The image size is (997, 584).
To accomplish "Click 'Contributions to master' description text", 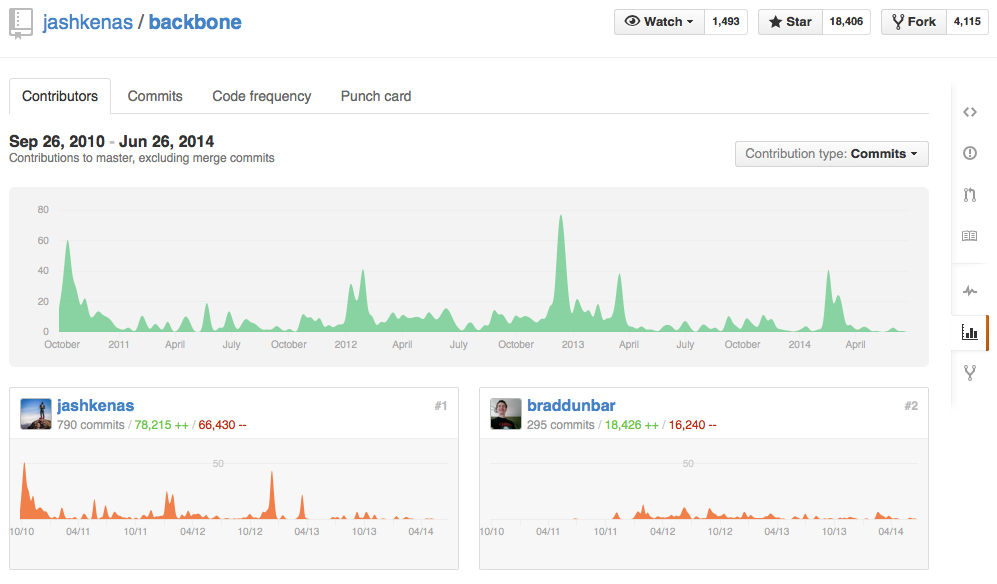I will [x=142, y=158].
